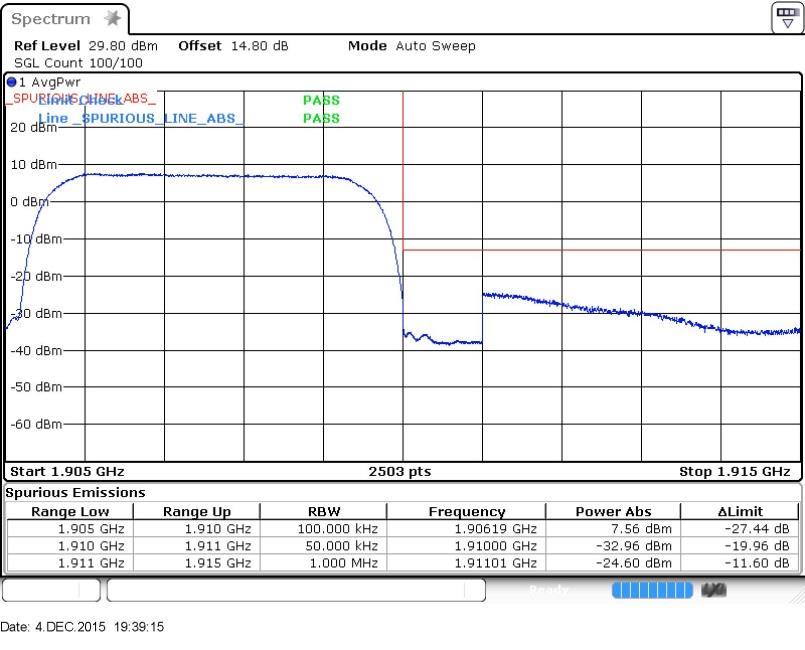Click the blue trace 1 AvgPwr marker dot

coord(11,82)
